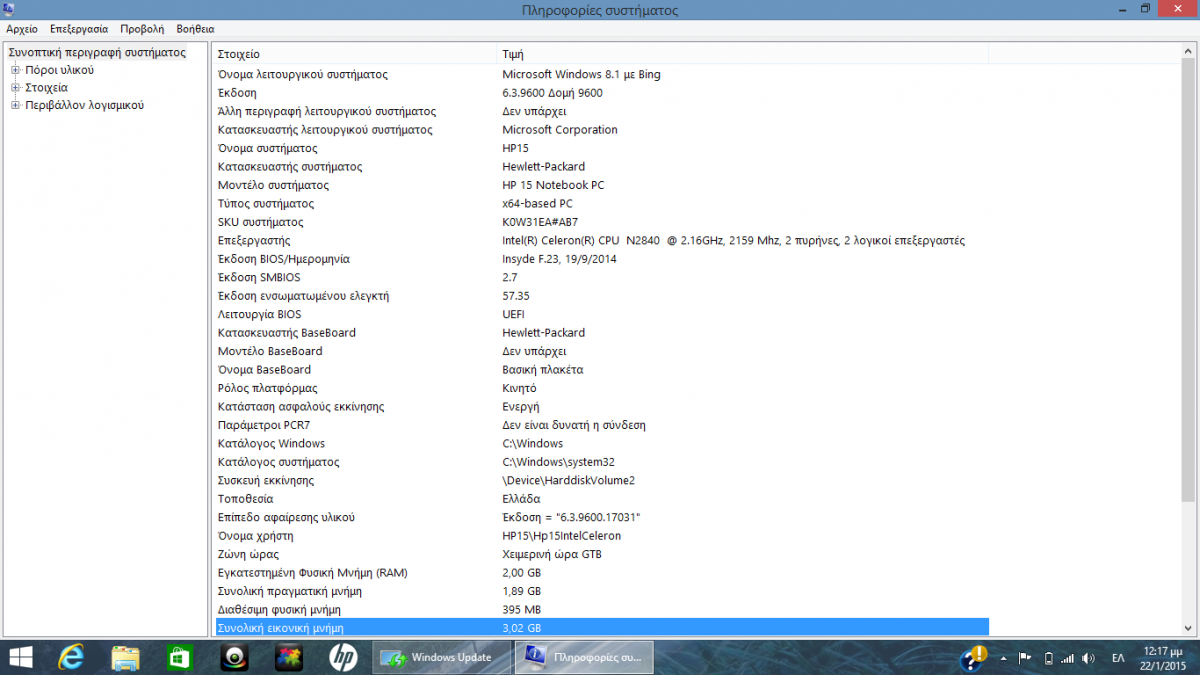Select the Παράμετροι PCR7 row
This screenshot has width=1200, height=675.
pos(602,425)
